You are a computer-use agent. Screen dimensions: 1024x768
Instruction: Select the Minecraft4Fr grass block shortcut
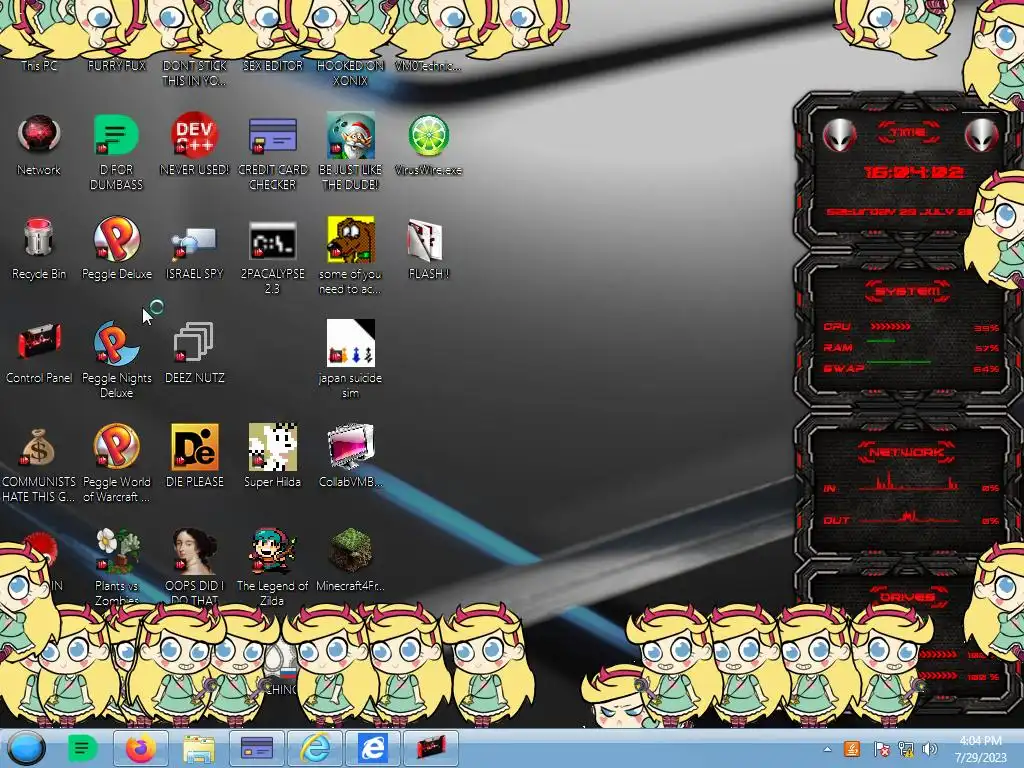[350, 560]
